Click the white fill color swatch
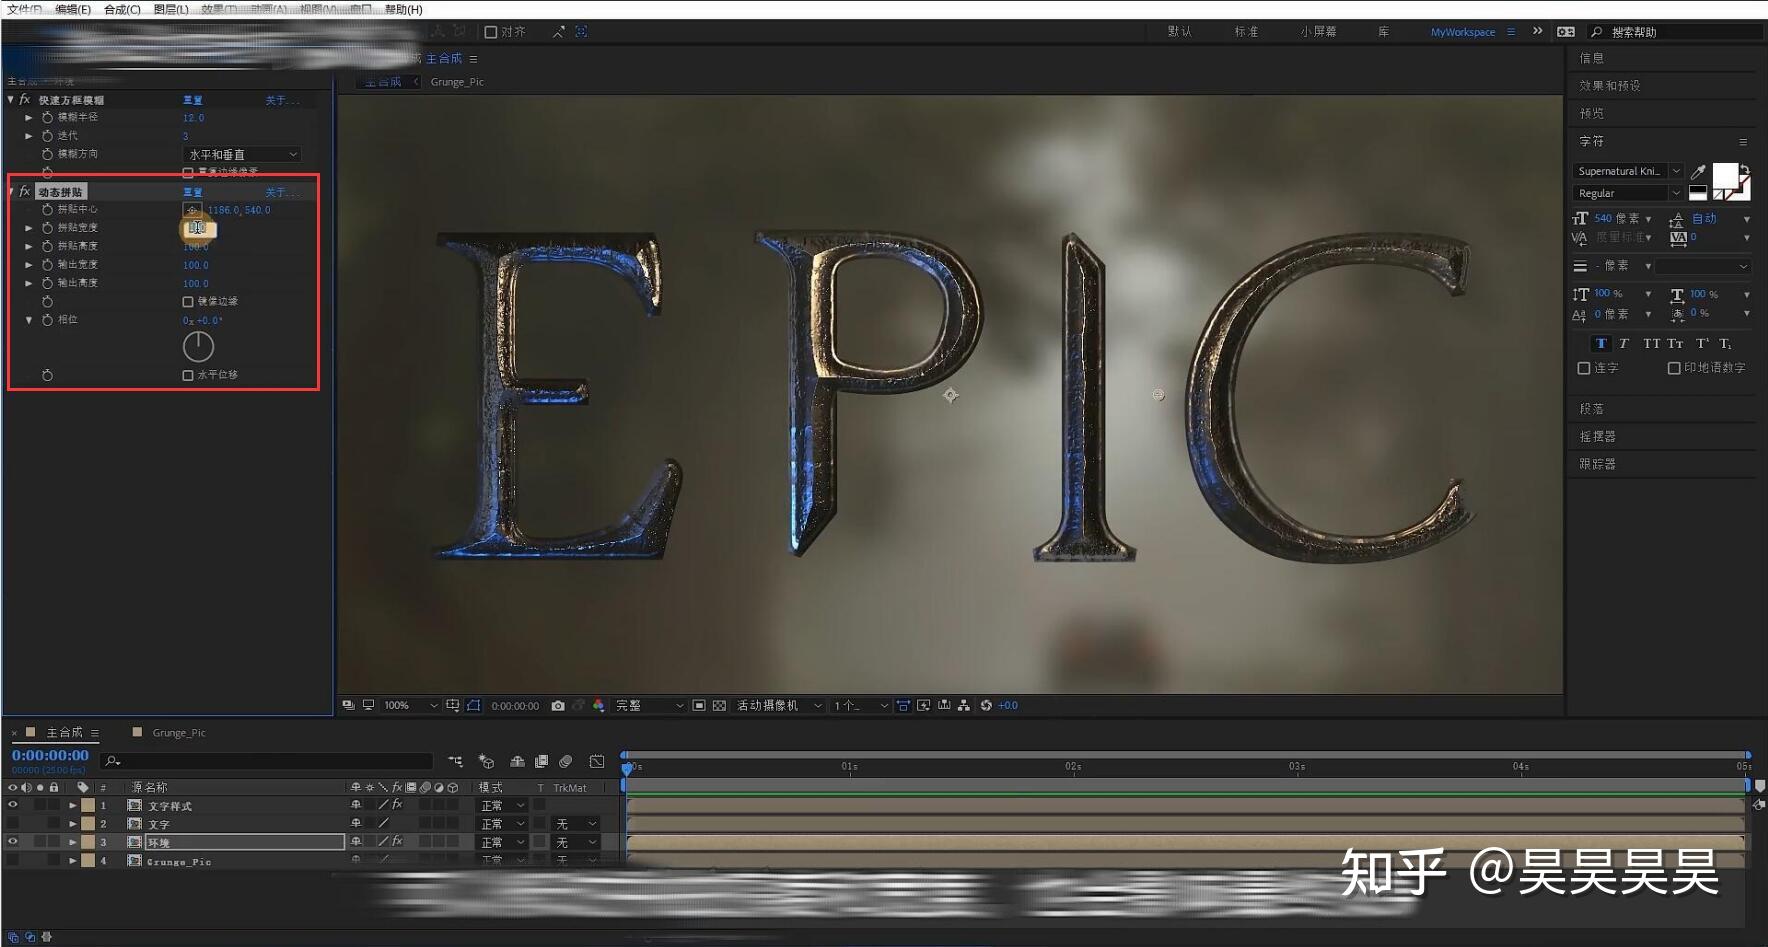 [1725, 176]
